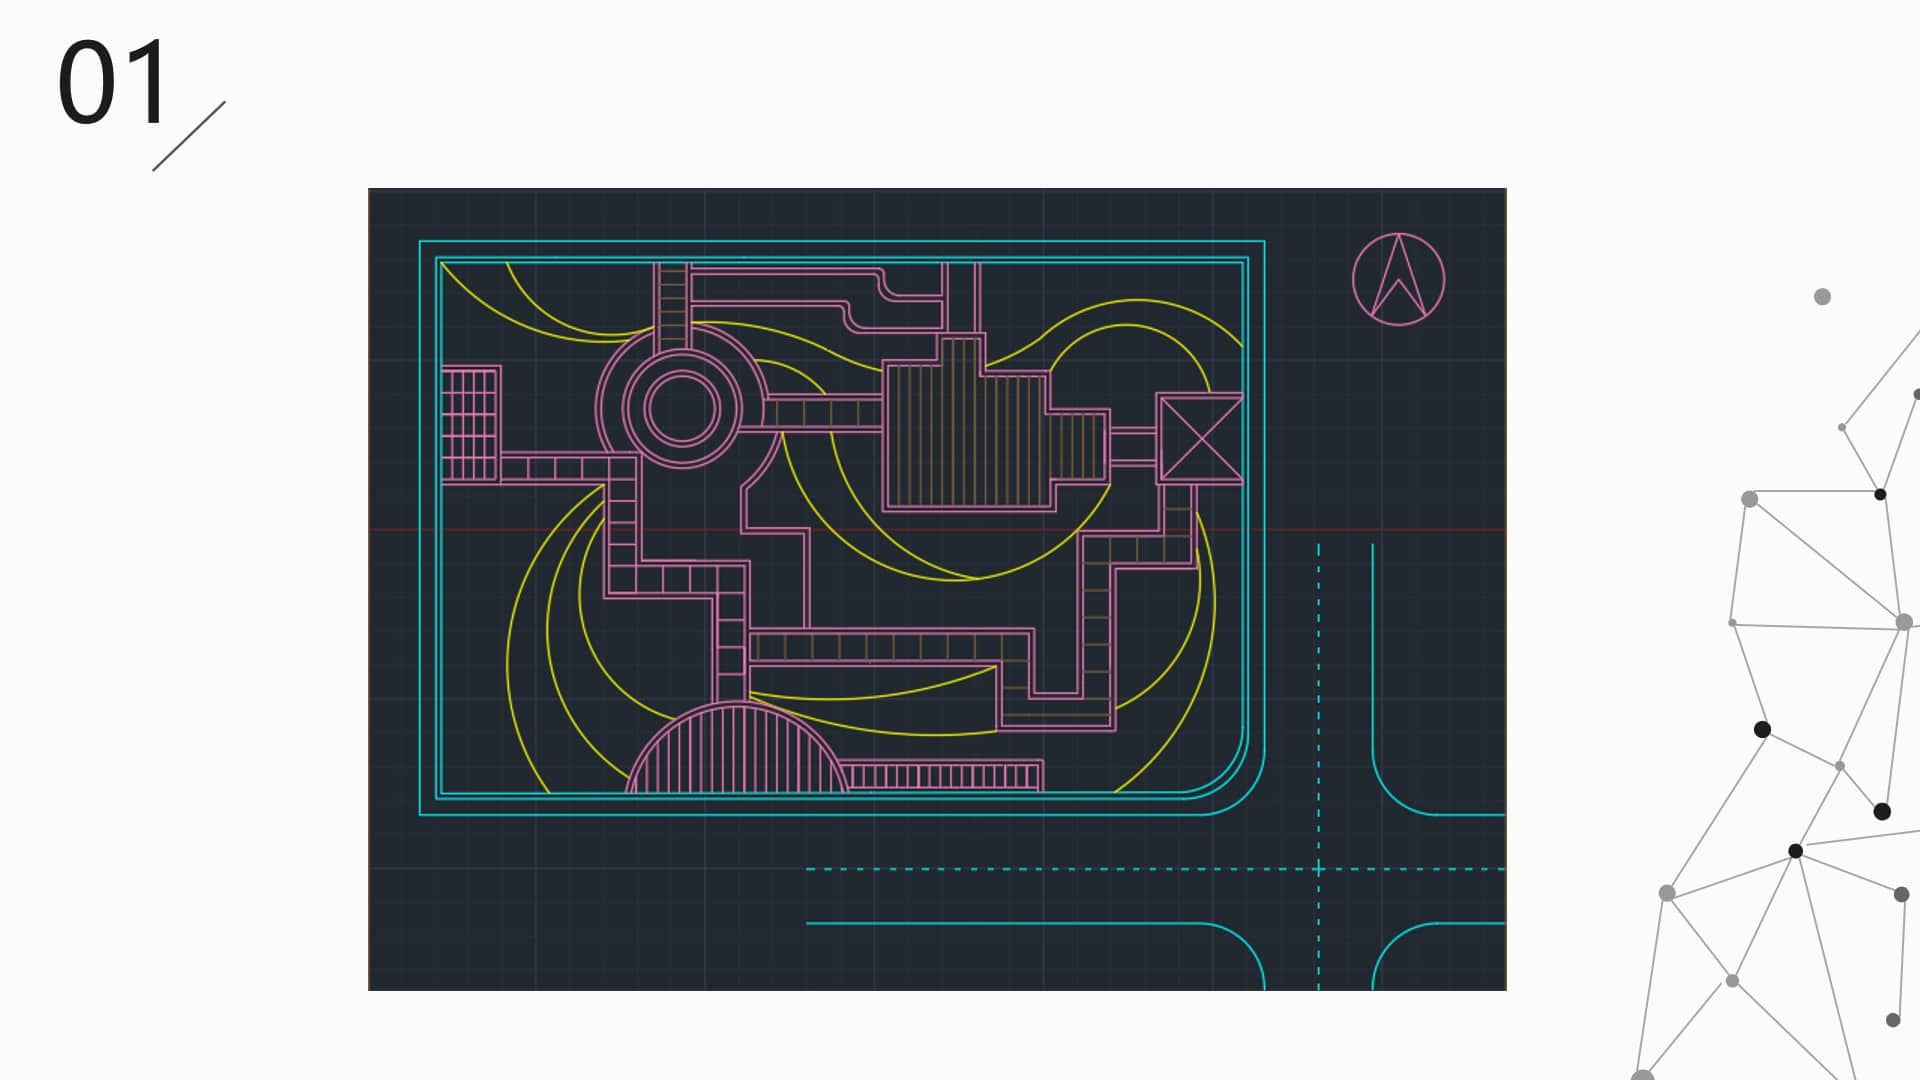
Task: Click the hatched semicircle at plan bottom
Action: coord(738,748)
